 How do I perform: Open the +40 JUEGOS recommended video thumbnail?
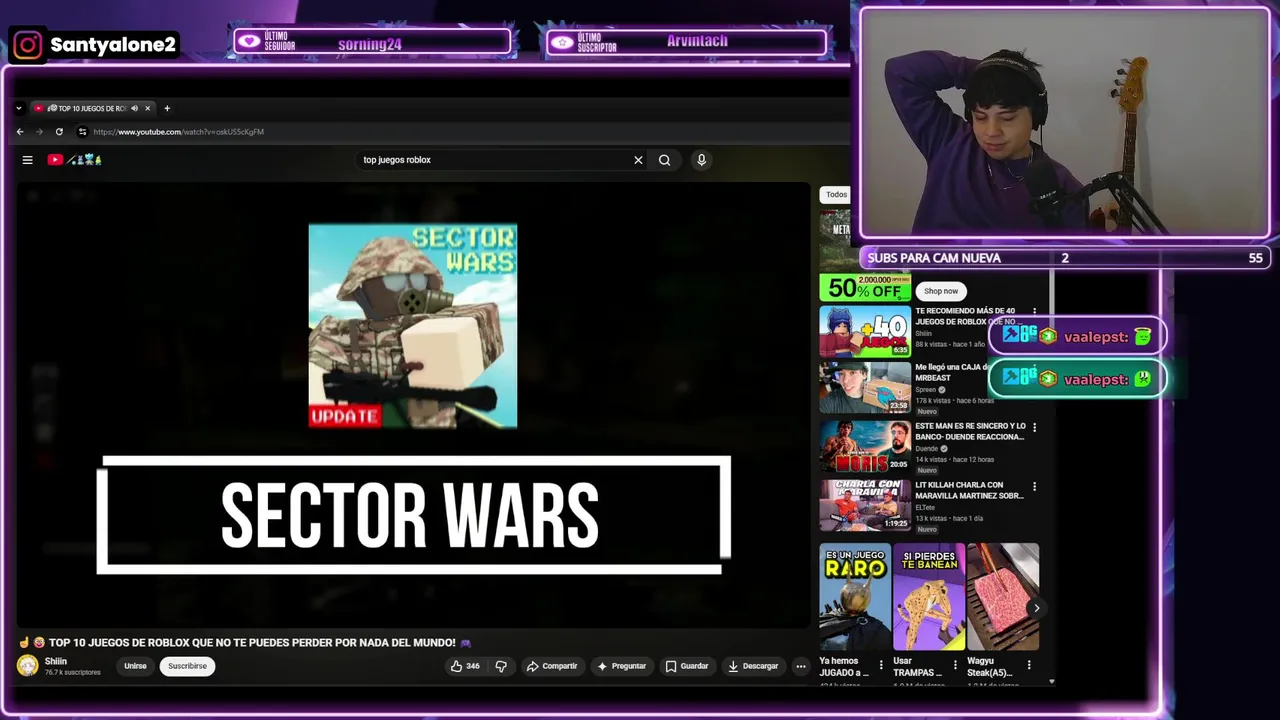pos(865,331)
